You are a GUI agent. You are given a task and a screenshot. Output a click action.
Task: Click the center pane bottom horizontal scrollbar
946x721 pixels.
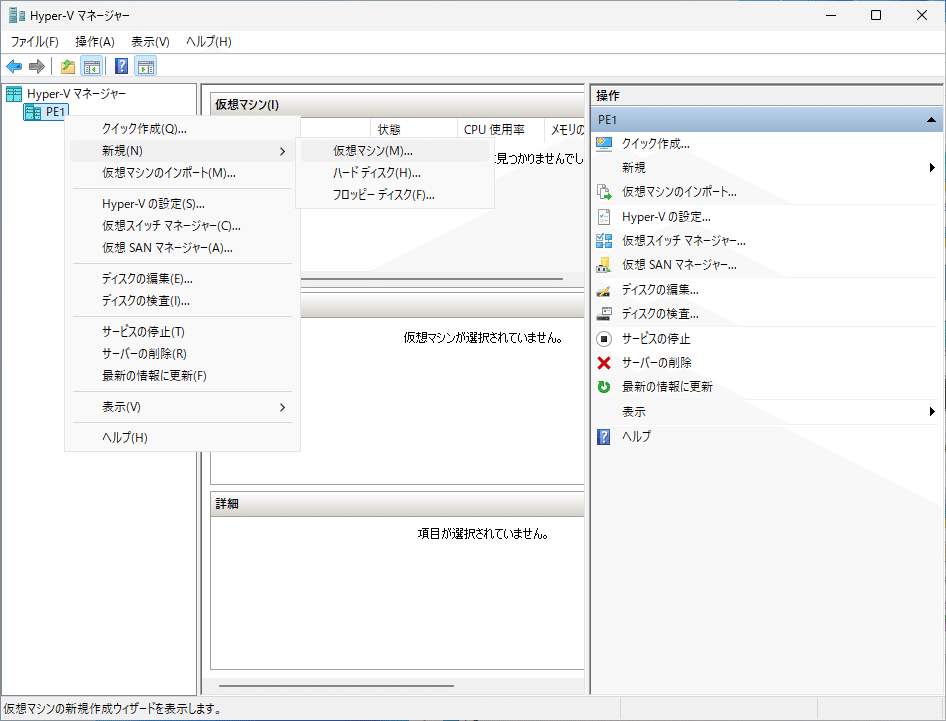pos(337,686)
